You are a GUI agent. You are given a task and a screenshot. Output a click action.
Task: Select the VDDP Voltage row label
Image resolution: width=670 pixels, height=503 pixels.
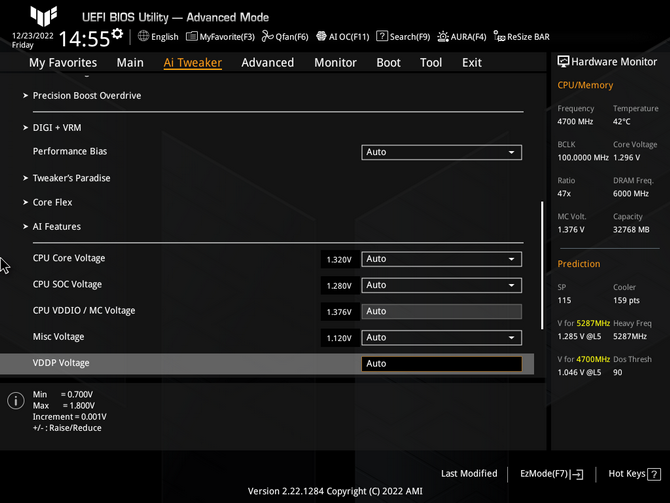coord(61,363)
